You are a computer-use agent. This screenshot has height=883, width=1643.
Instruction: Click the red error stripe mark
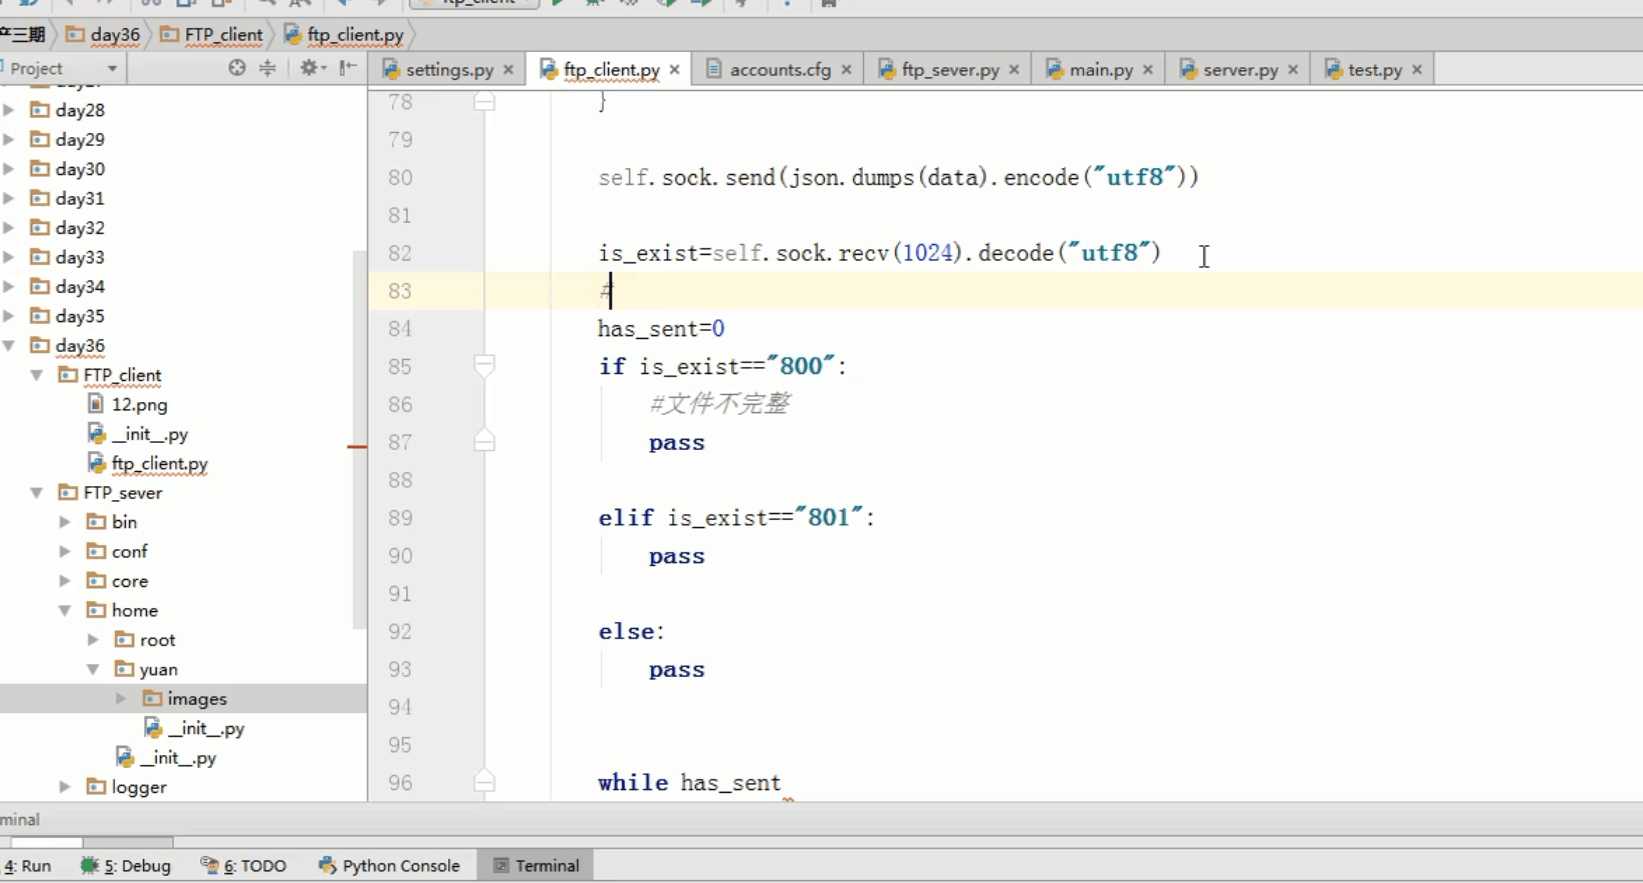(357, 446)
